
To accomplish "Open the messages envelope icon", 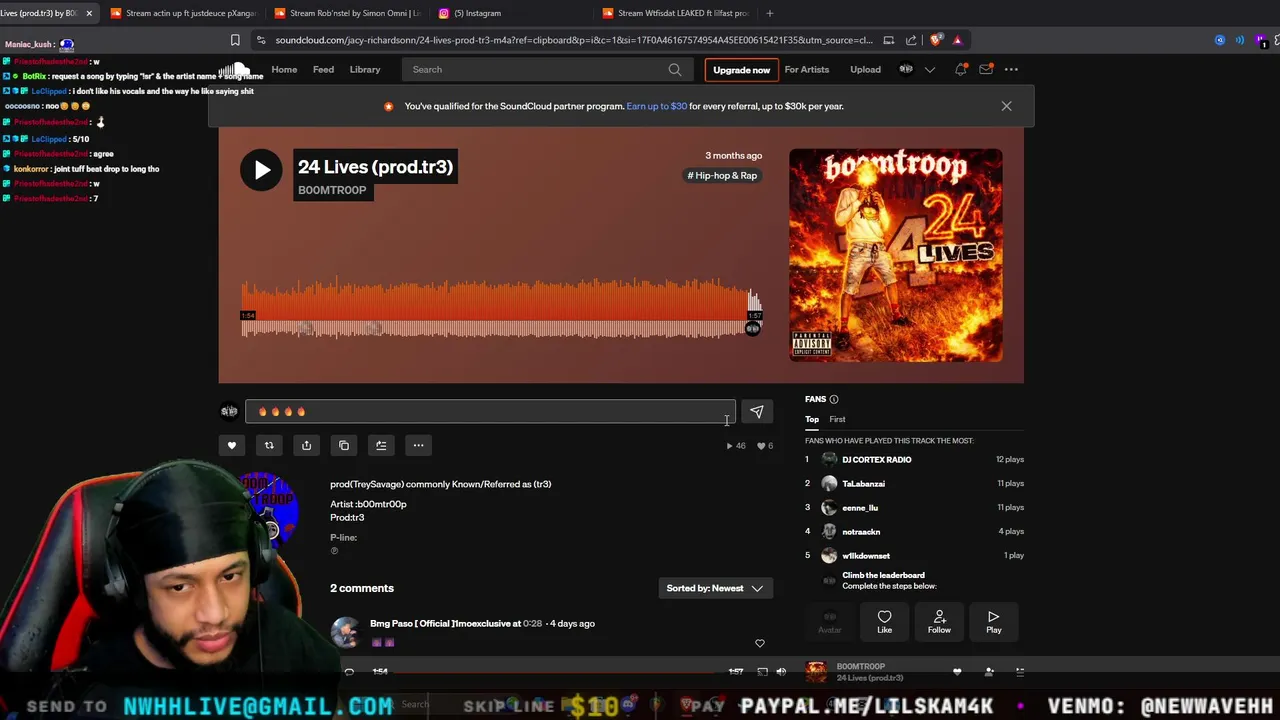I will [986, 69].
